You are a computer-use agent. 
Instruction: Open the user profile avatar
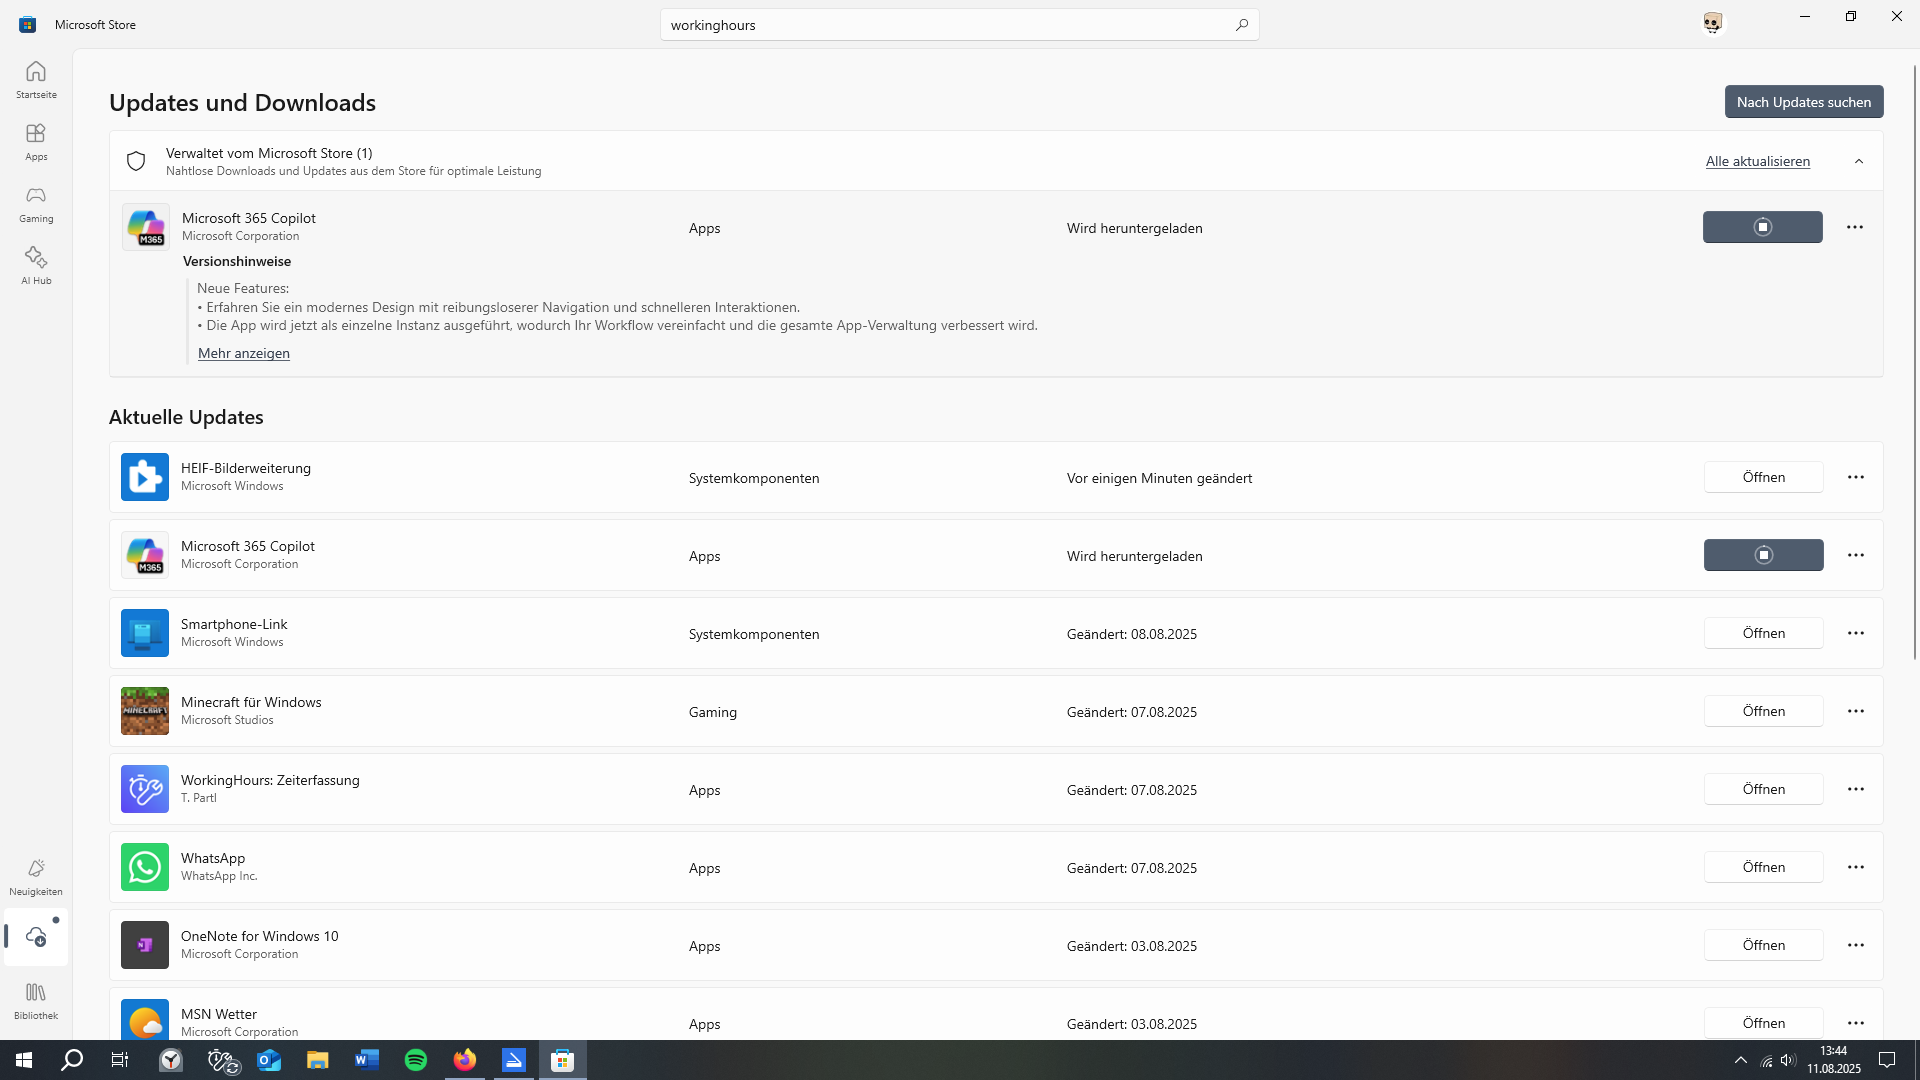(1712, 23)
